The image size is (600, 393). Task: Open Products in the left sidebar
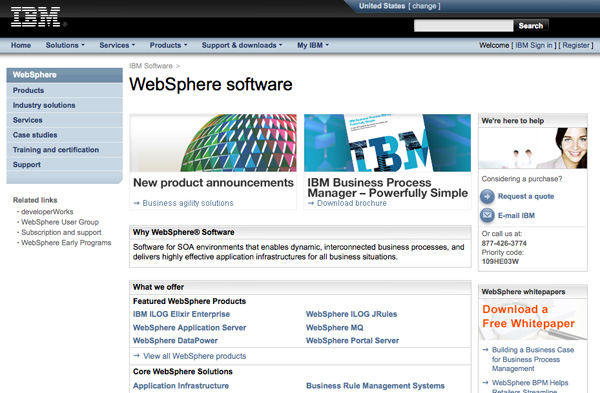(64, 90)
